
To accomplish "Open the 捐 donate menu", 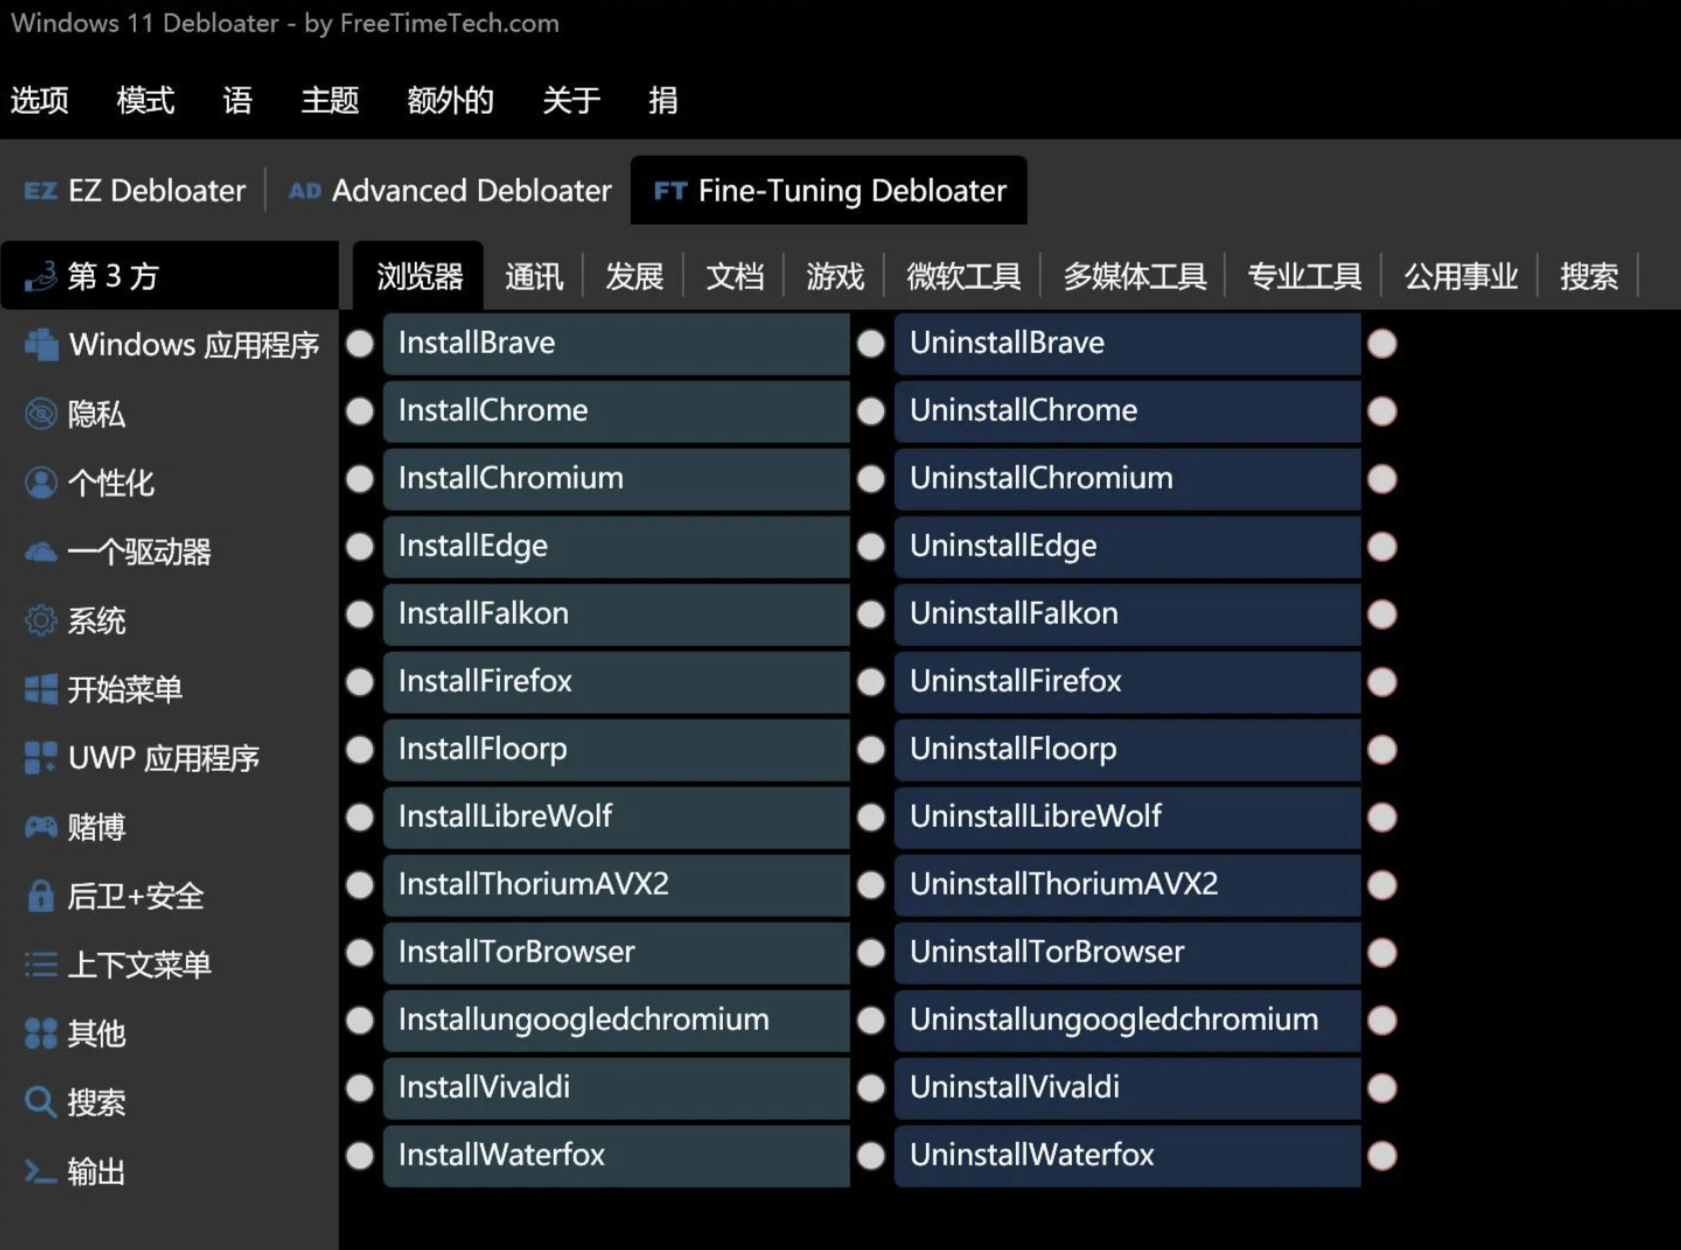I will tap(663, 100).
